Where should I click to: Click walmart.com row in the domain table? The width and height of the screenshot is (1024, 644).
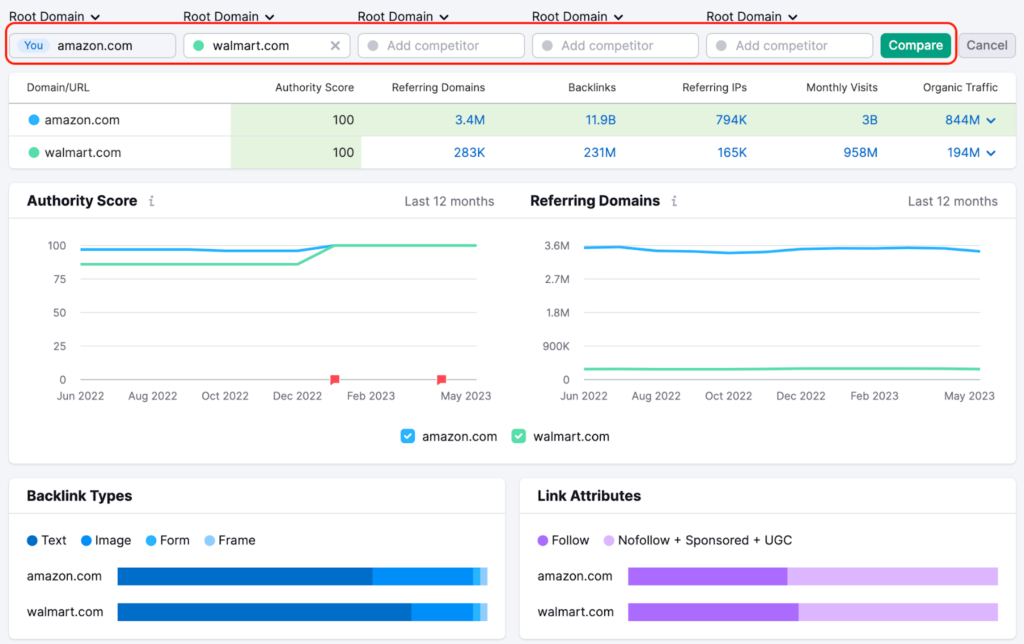[512, 153]
